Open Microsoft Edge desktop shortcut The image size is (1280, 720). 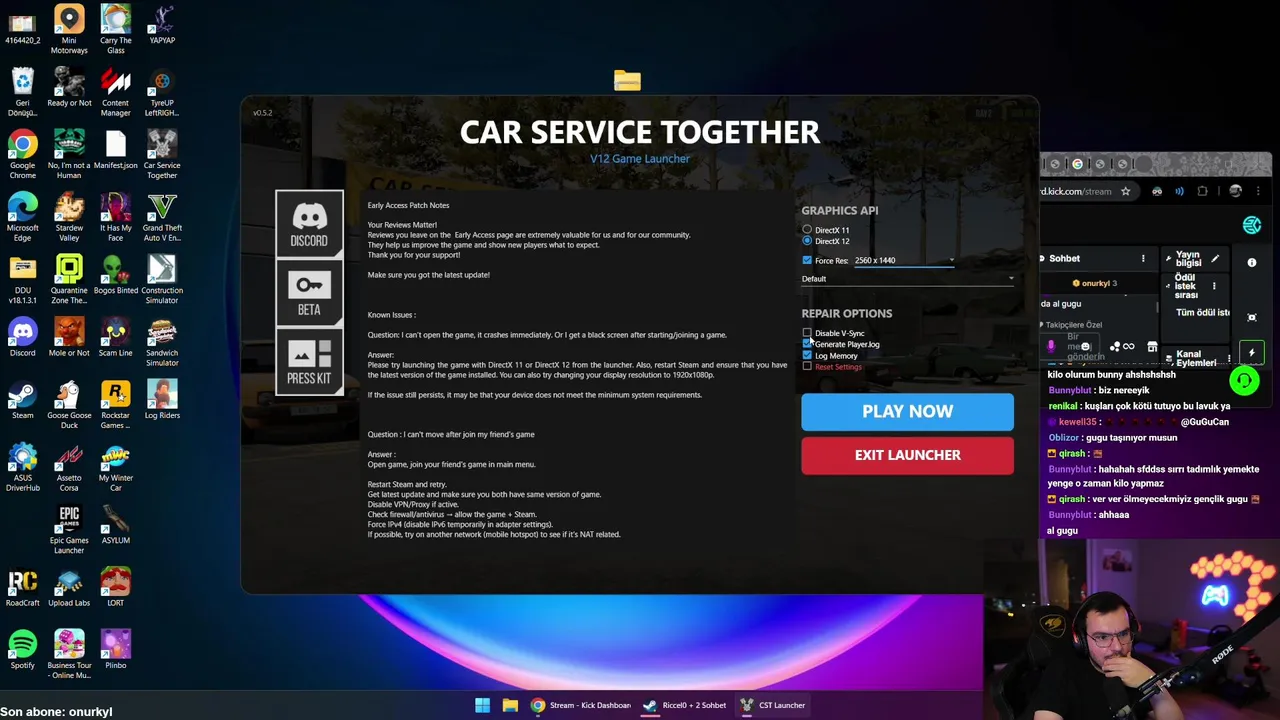[23, 217]
